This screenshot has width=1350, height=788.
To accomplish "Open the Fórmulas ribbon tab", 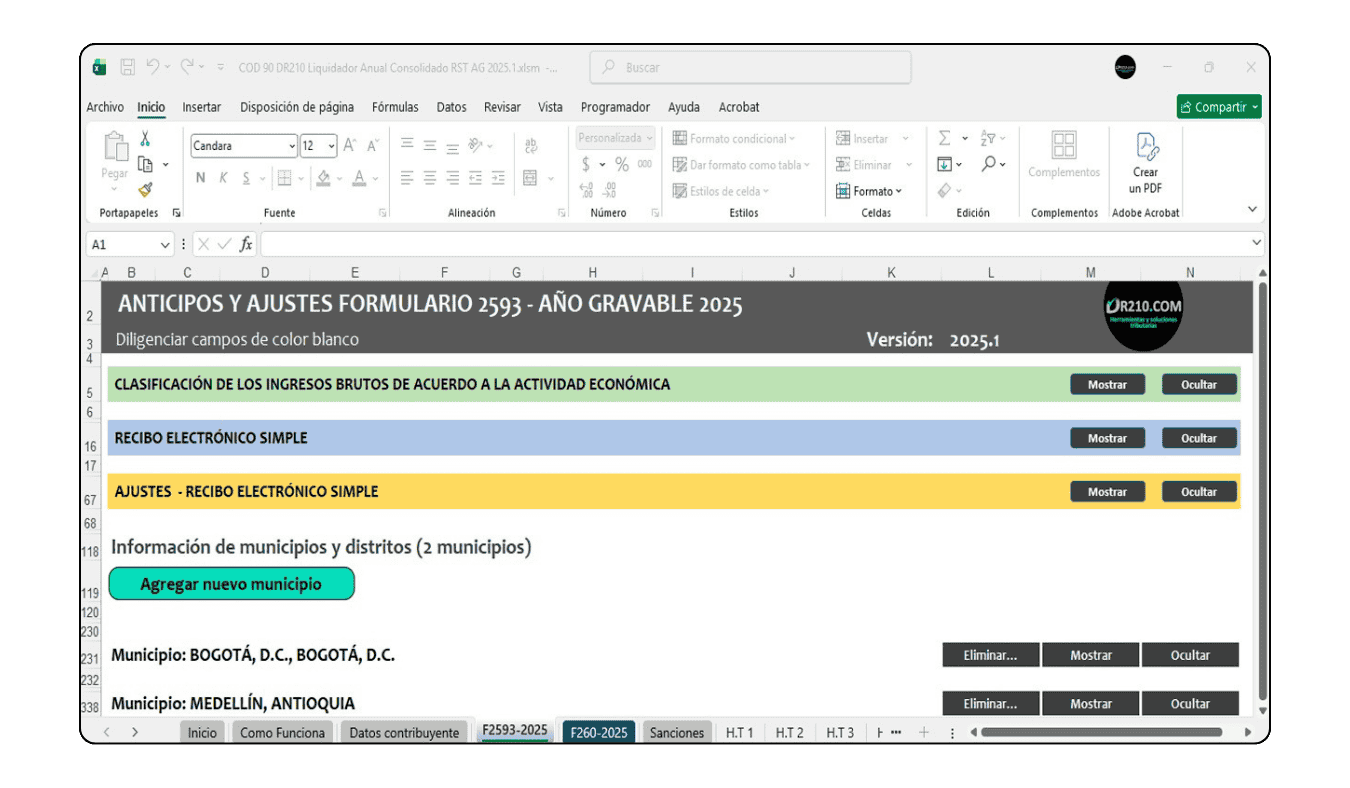I will (395, 107).
